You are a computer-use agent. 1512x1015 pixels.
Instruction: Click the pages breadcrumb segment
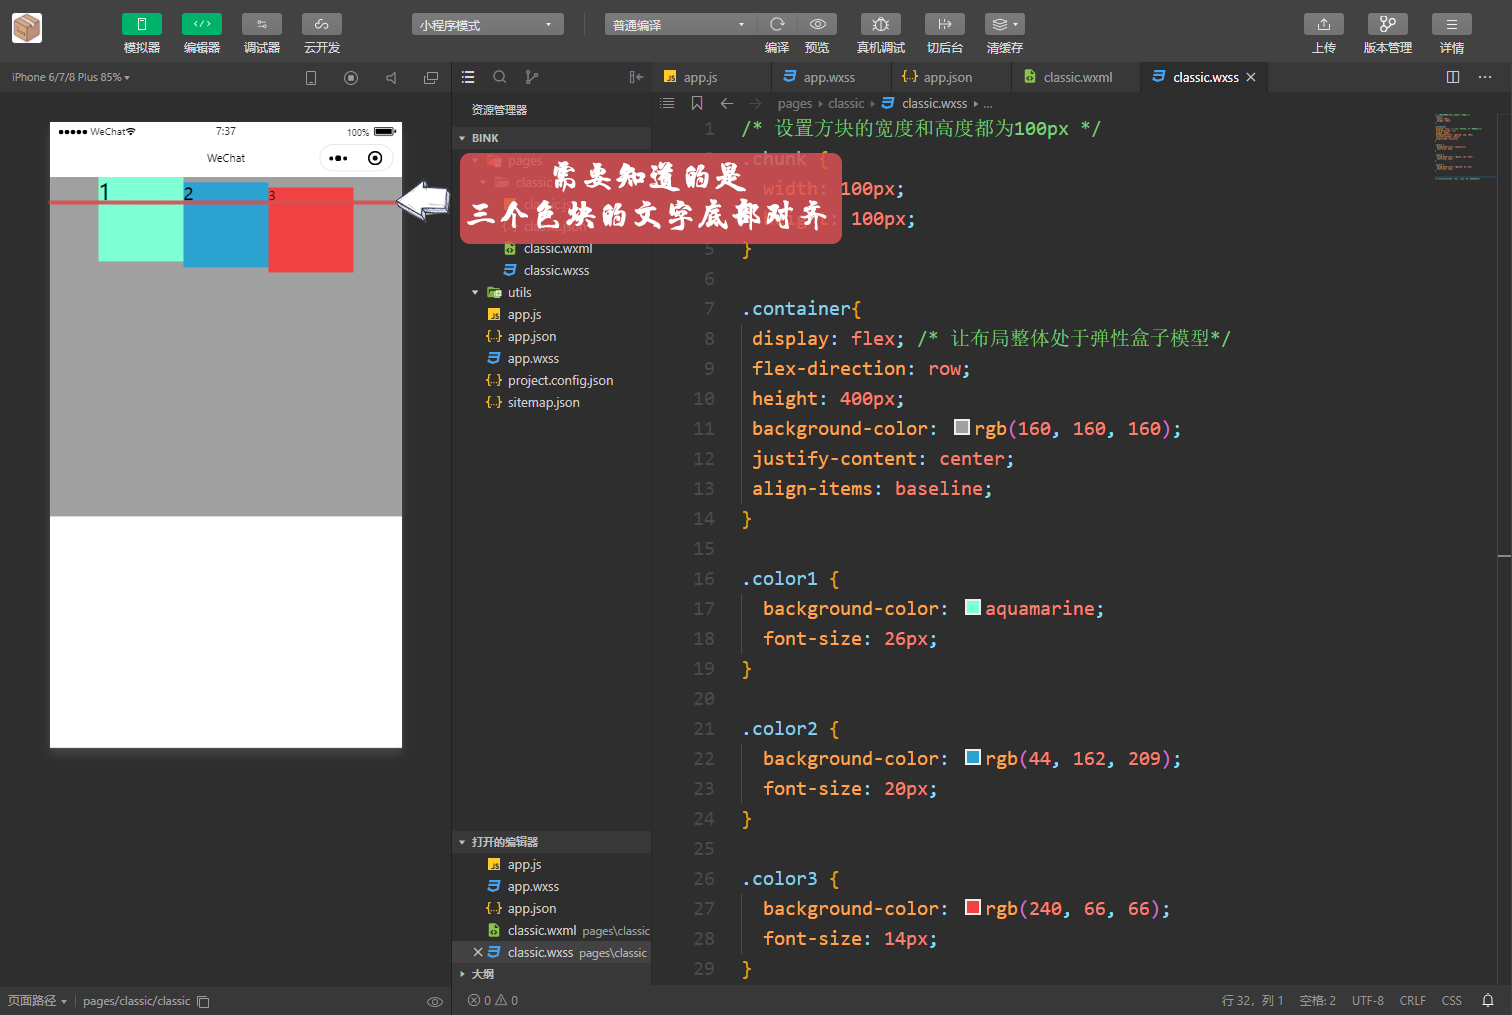point(795,103)
